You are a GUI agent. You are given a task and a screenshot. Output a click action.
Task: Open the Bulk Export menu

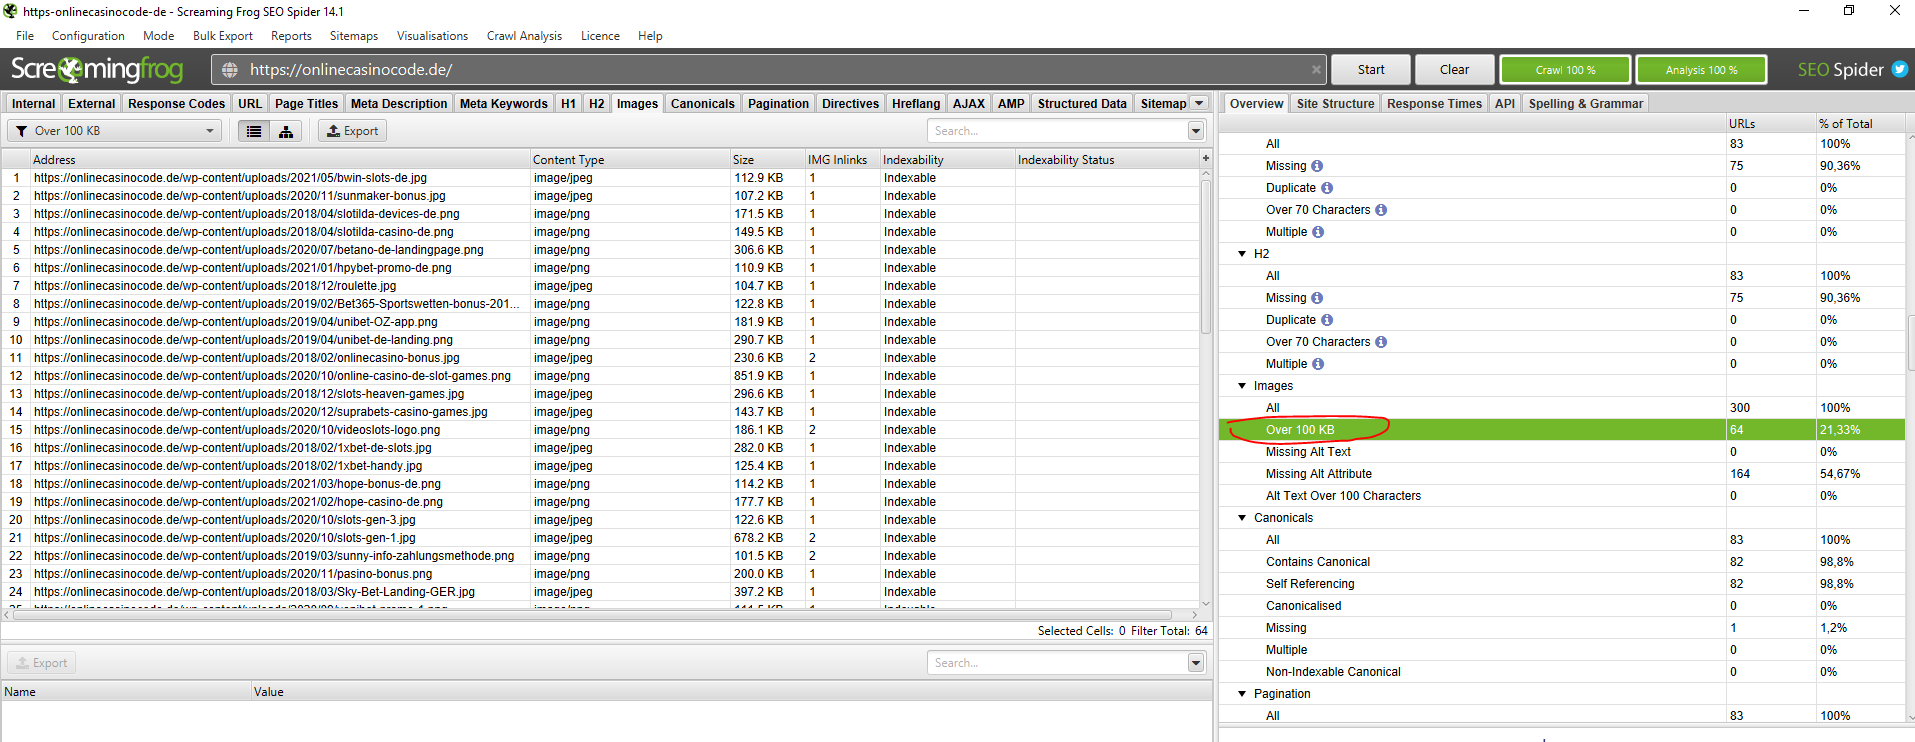[222, 36]
